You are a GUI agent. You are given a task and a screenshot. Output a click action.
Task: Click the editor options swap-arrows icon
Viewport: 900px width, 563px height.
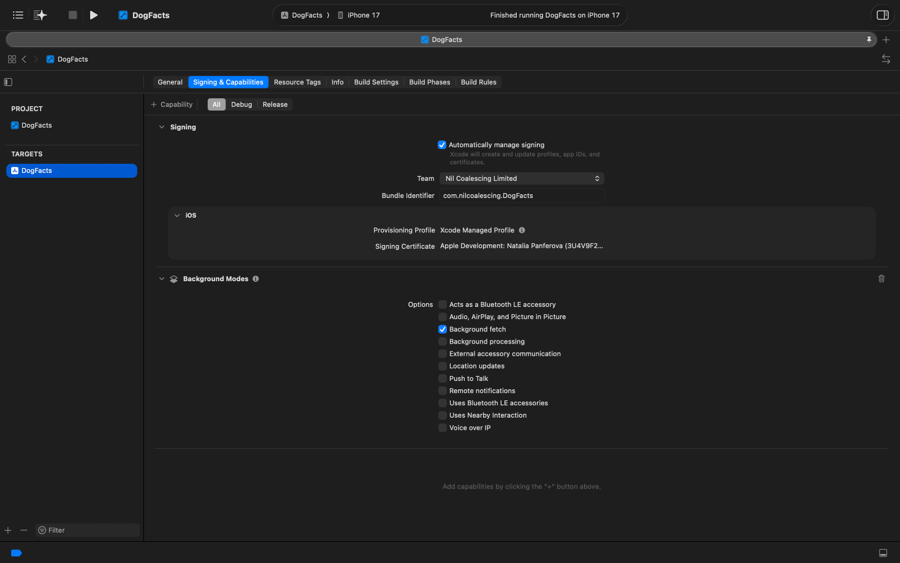click(x=886, y=59)
